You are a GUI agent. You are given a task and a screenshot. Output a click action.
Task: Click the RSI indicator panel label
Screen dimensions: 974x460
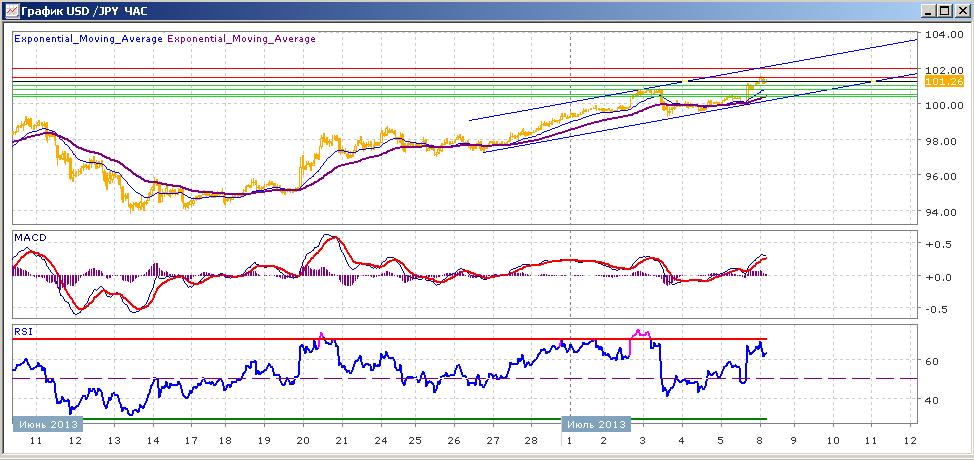[x=22, y=332]
